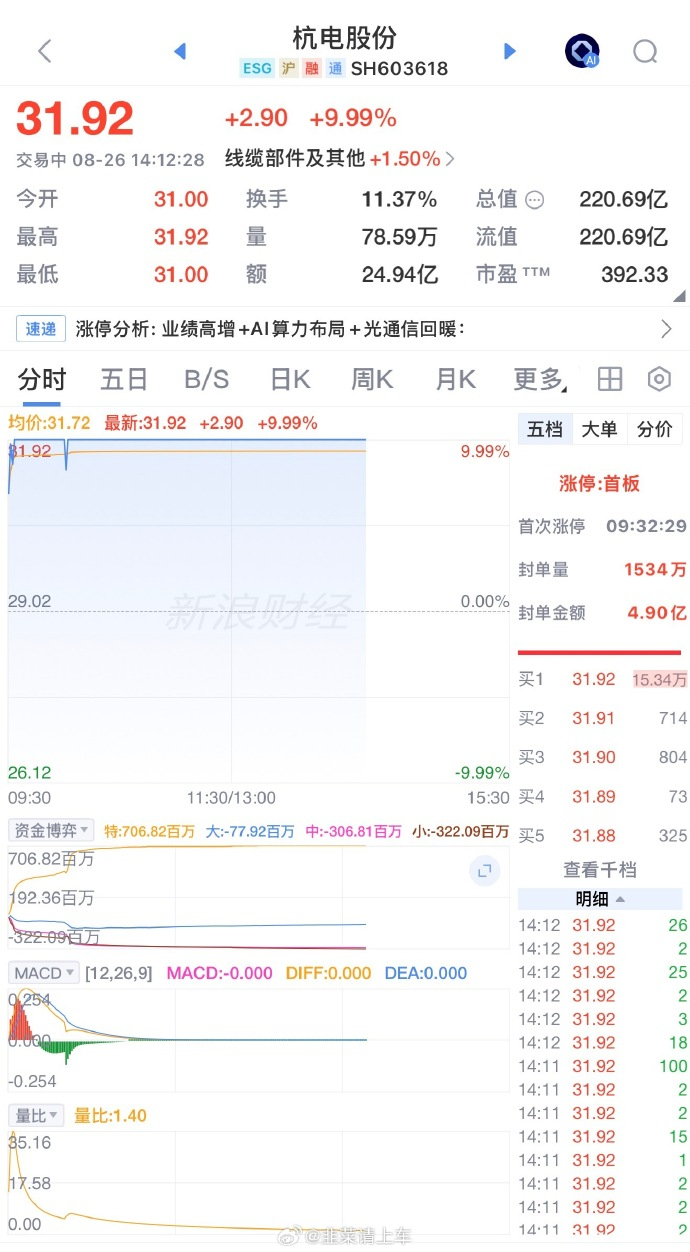This screenshot has width=690, height=1252.
Task: Tap the 买2 31.91 order row
Action: click(602, 719)
